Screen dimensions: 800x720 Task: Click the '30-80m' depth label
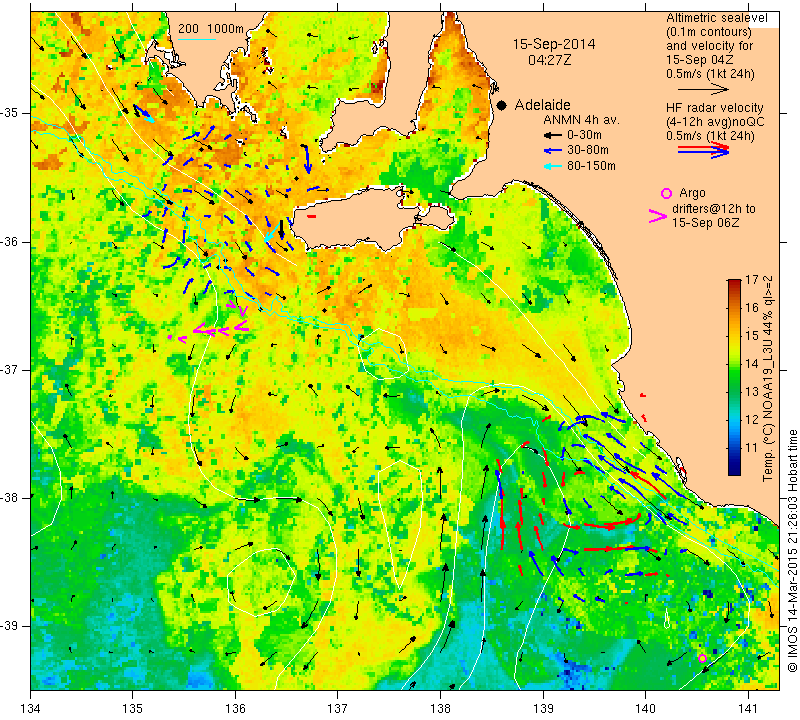(588, 151)
